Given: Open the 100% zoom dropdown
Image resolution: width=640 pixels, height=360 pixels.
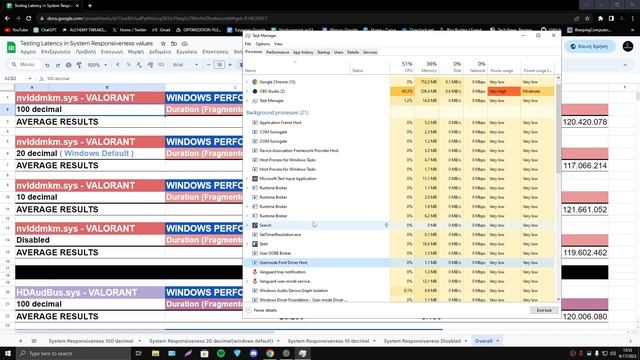Looking at the screenshot, I should (x=97, y=65).
